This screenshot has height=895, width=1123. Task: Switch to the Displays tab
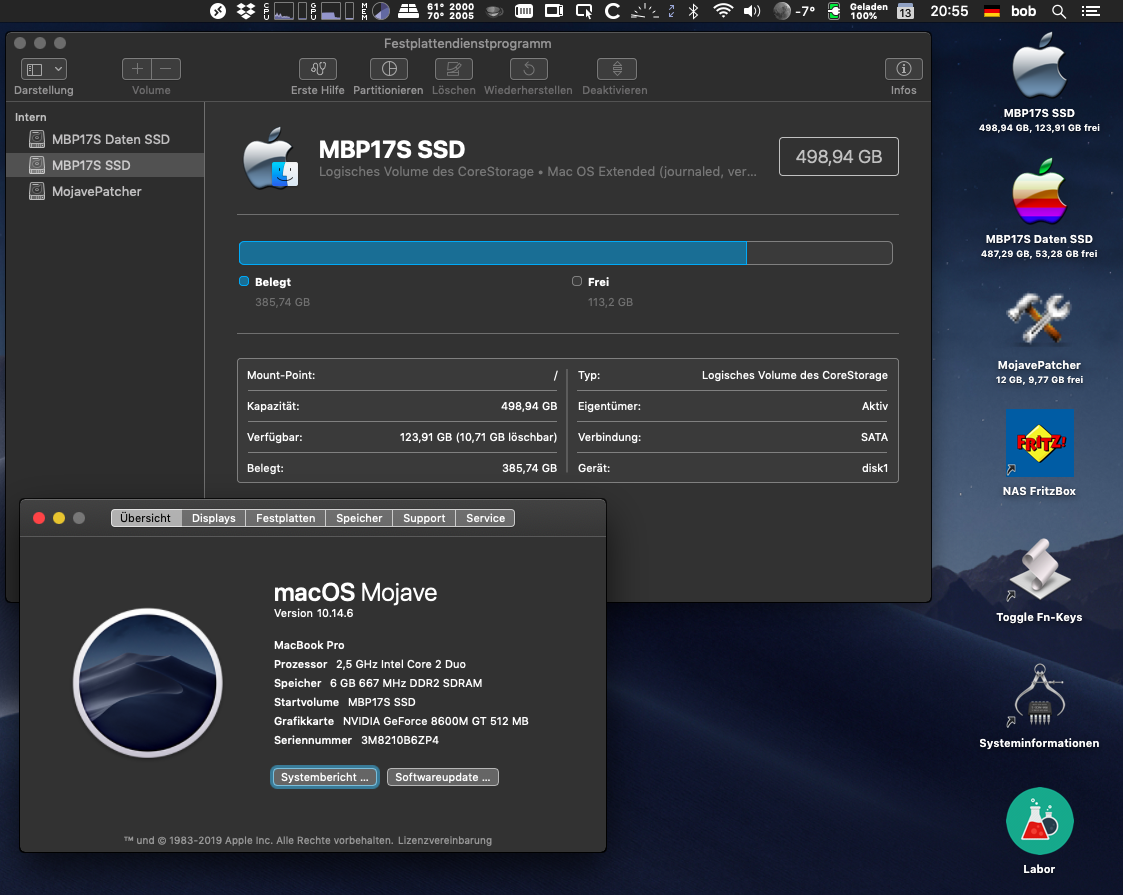pos(213,518)
